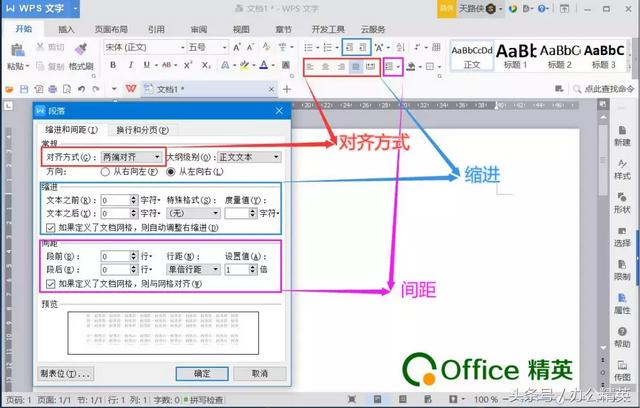Align text left in ribbon

click(311, 66)
